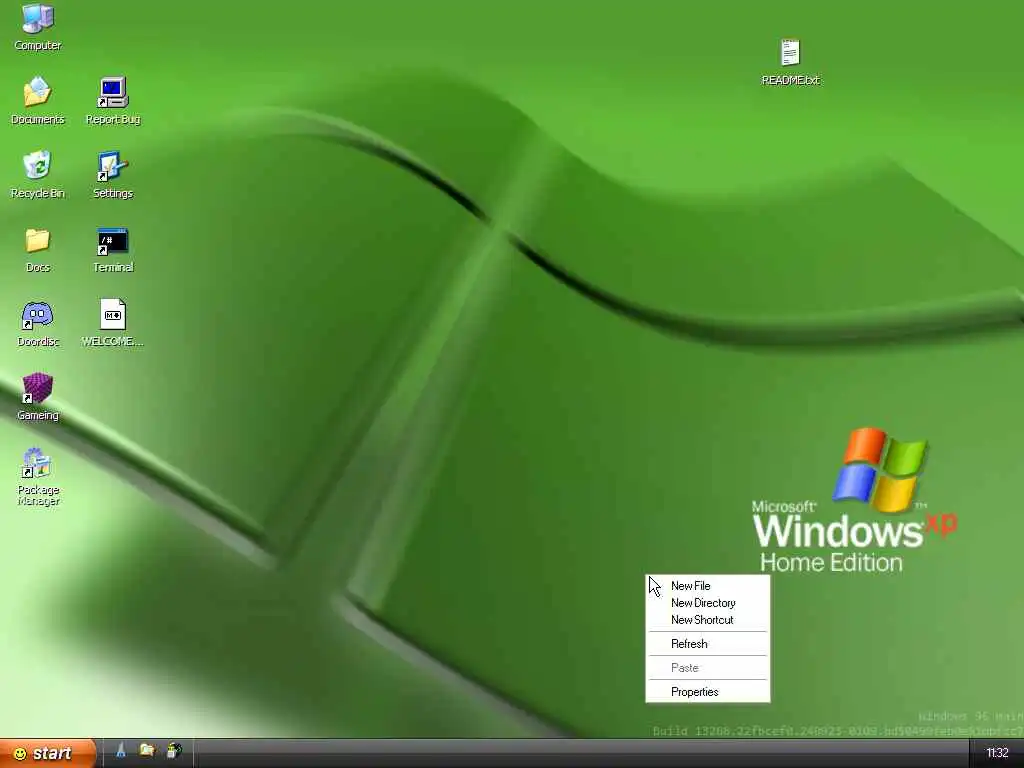Choose New File from context menu
This screenshot has height=768, width=1024.
[x=708, y=586]
